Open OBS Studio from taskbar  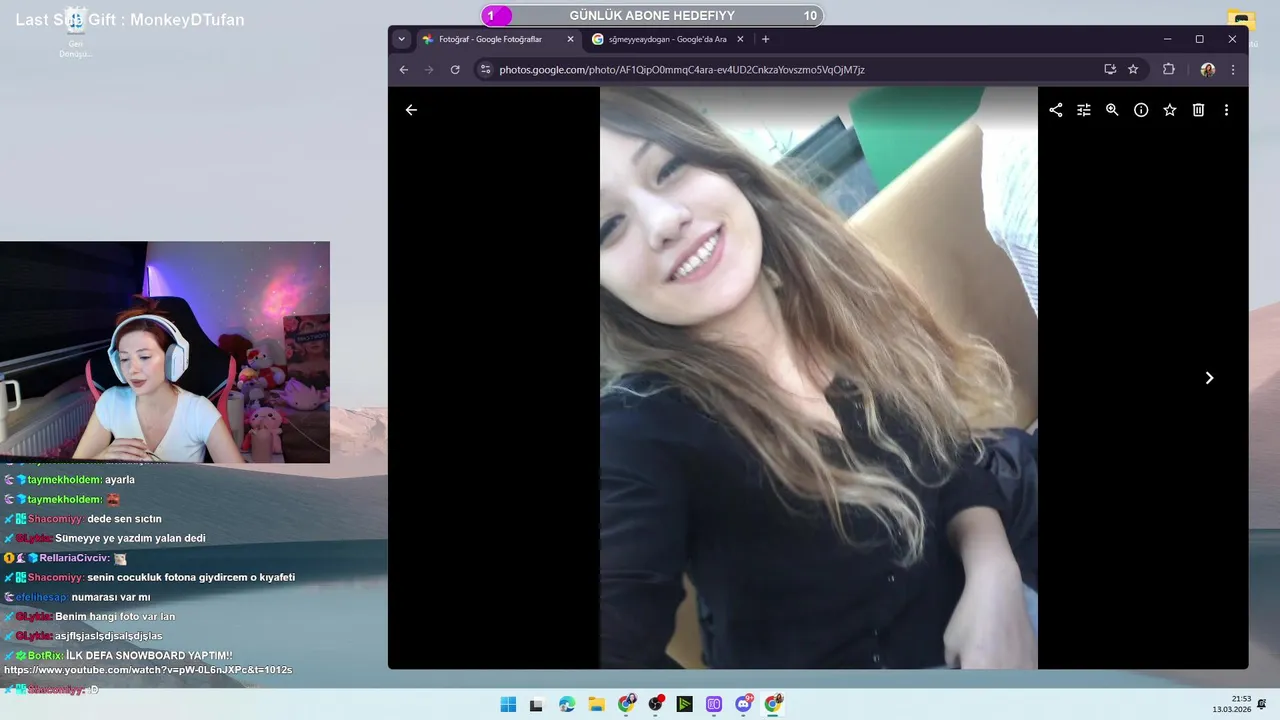[655, 704]
